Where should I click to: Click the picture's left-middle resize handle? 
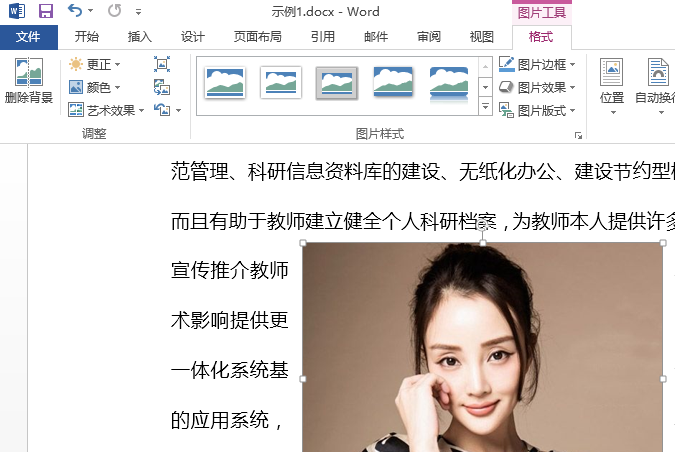point(303,379)
